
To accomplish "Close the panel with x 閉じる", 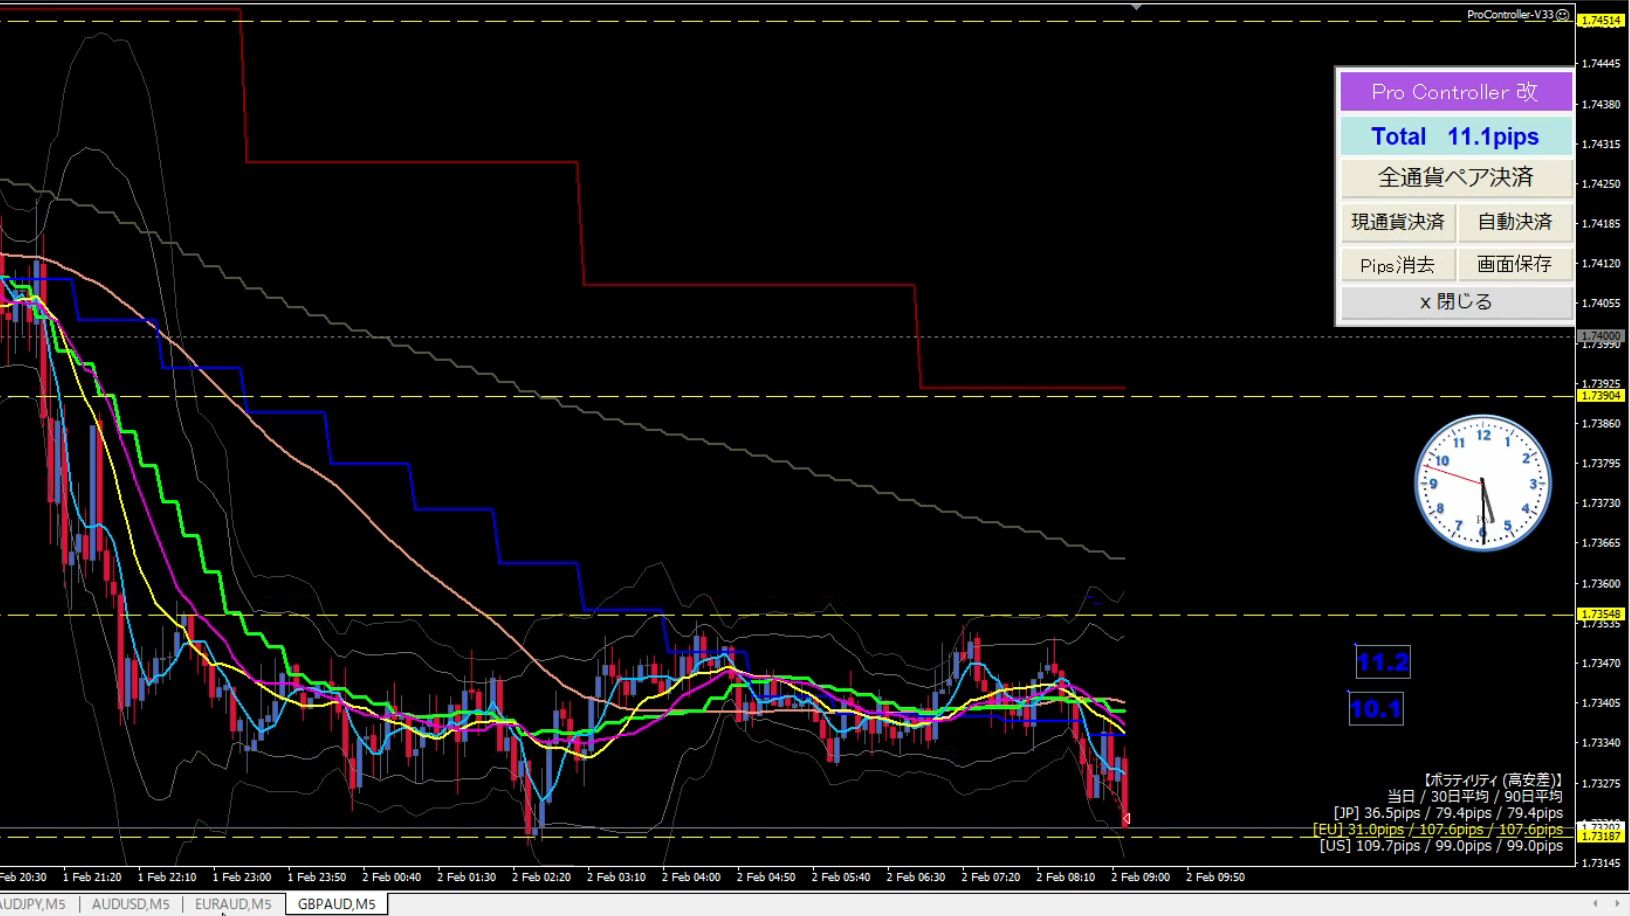I will point(1456,302).
